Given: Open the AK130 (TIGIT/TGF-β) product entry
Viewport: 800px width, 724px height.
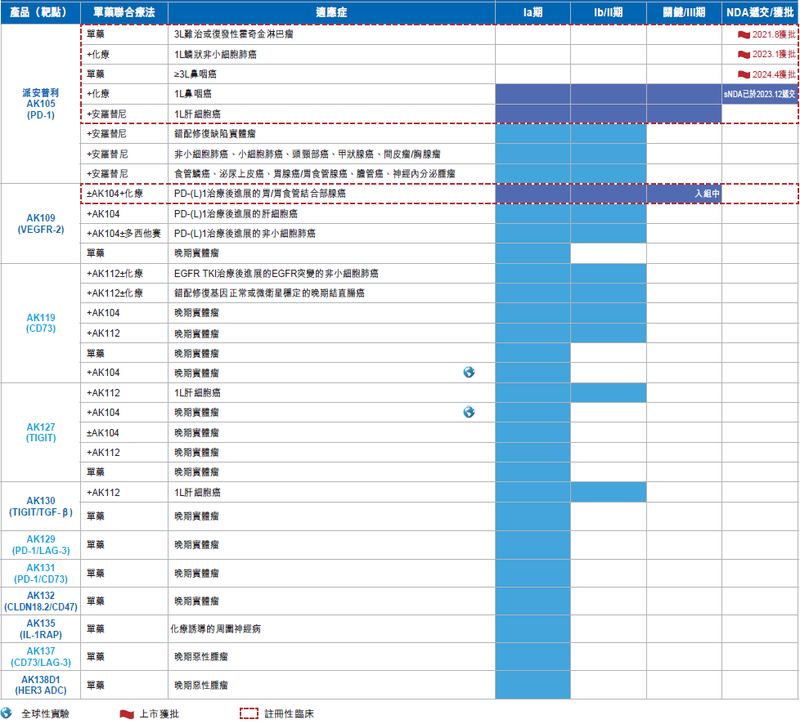Looking at the screenshot, I should click(x=40, y=506).
